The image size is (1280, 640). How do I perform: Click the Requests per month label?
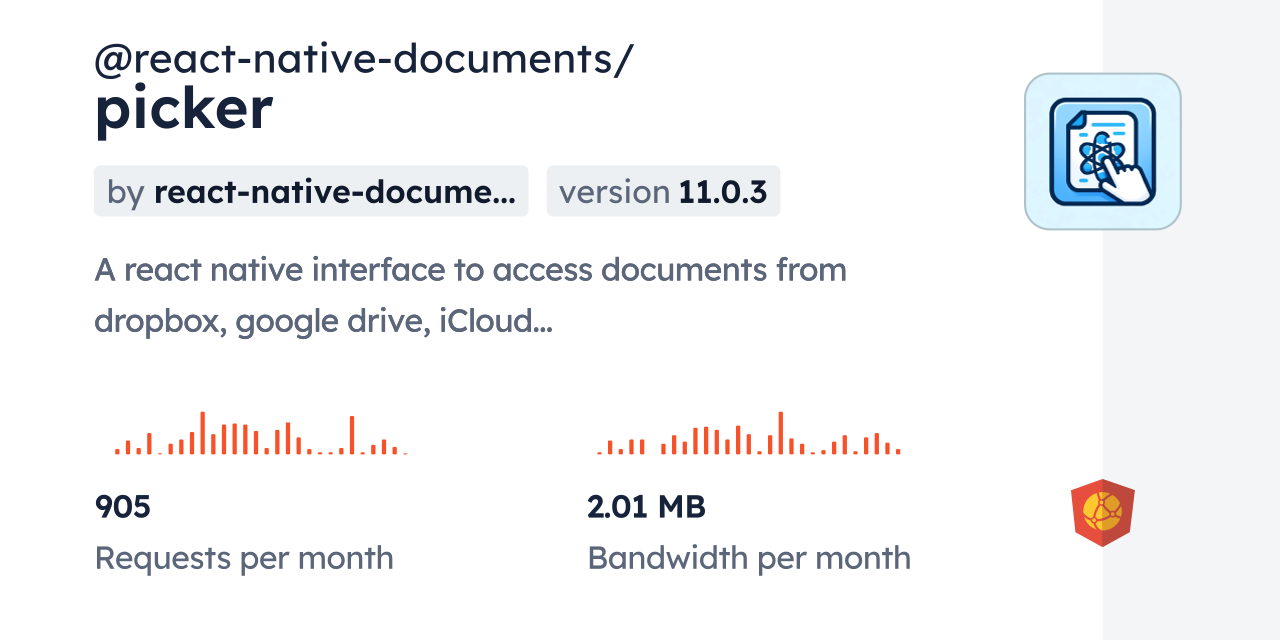coord(244,558)
